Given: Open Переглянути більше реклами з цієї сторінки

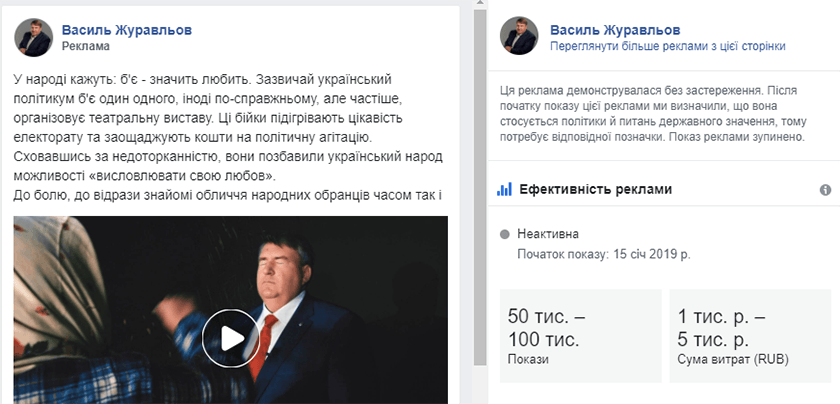Looking at the screenshot, I should [x=667, y=46].
